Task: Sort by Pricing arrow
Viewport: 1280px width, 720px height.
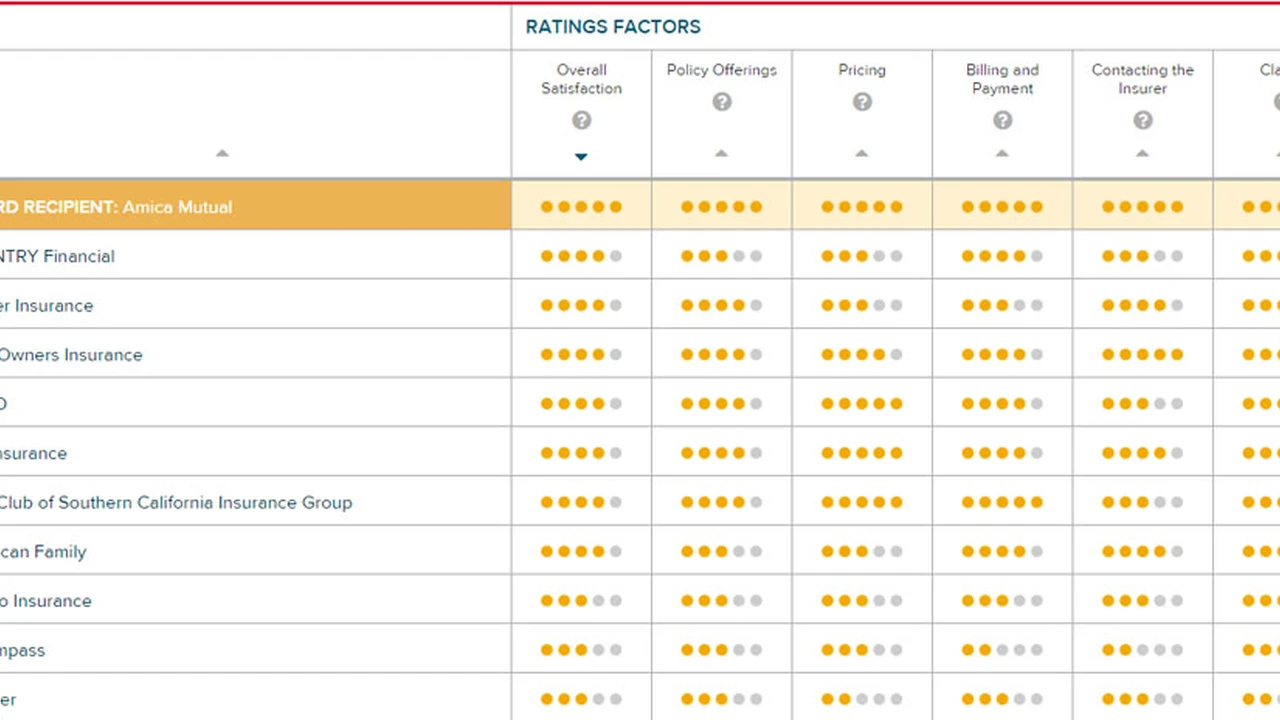Action: coord(862,153)
